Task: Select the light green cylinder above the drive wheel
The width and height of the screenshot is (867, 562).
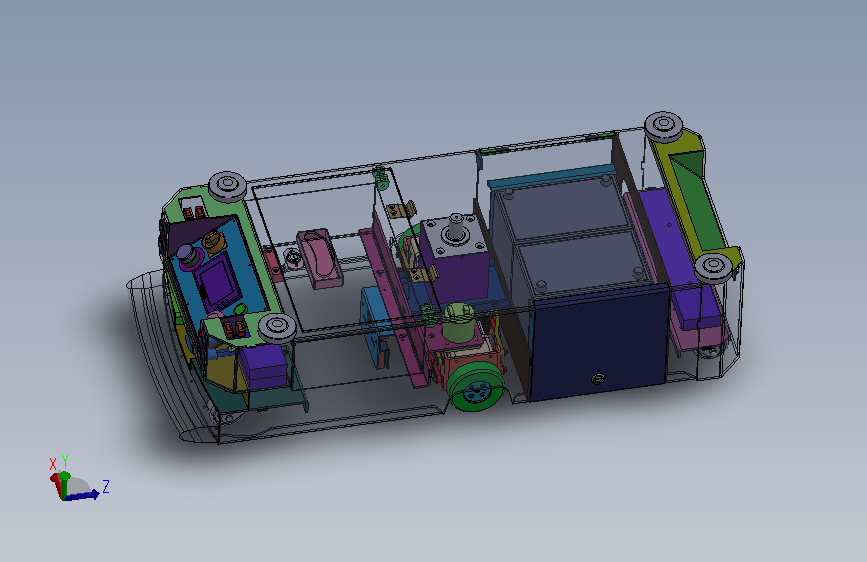Action: 458,323
